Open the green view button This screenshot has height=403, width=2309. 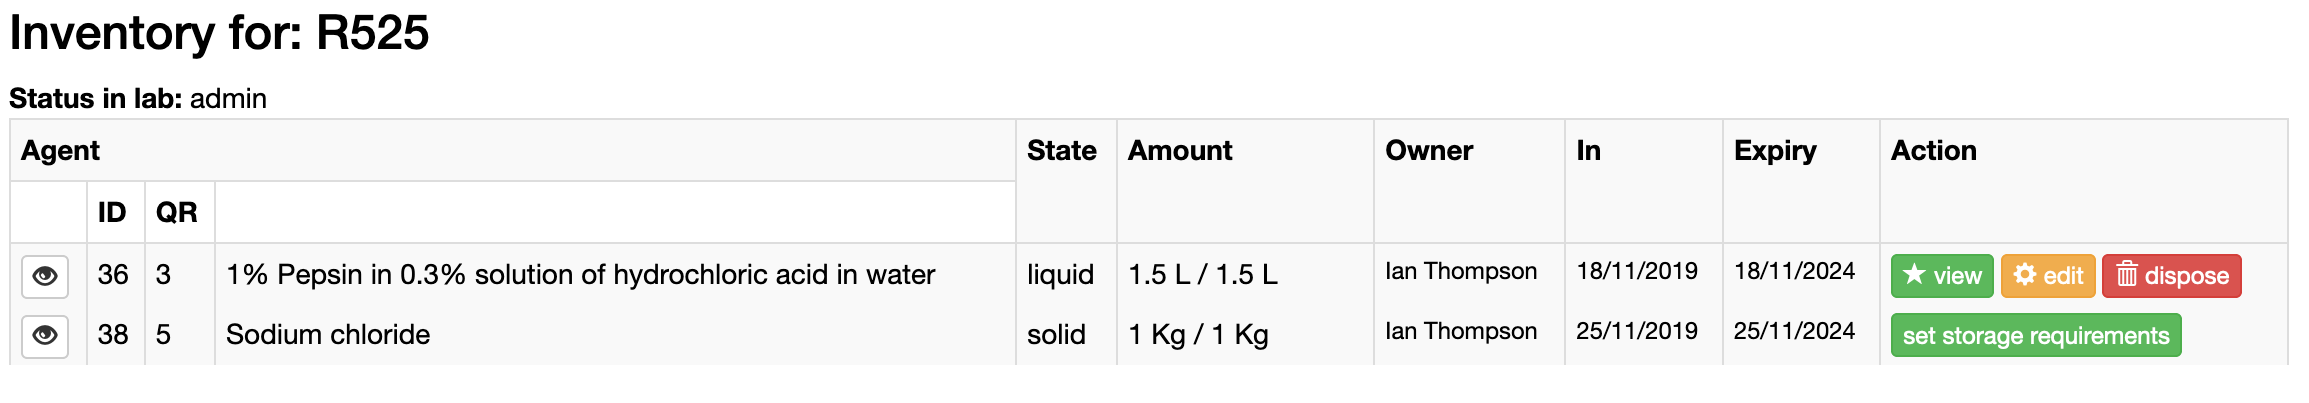point(1942,276)
